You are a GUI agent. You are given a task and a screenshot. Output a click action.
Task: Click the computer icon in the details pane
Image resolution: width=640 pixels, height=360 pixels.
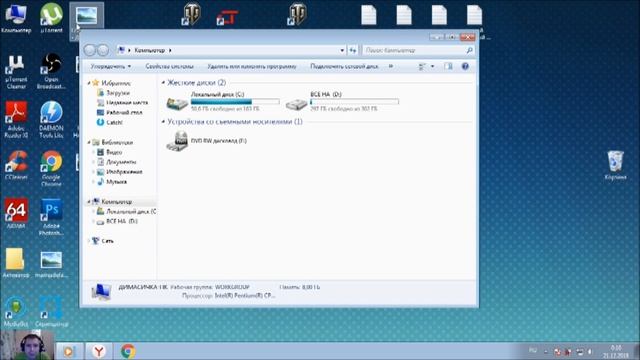pyautogui.click(x=101, y=292)
